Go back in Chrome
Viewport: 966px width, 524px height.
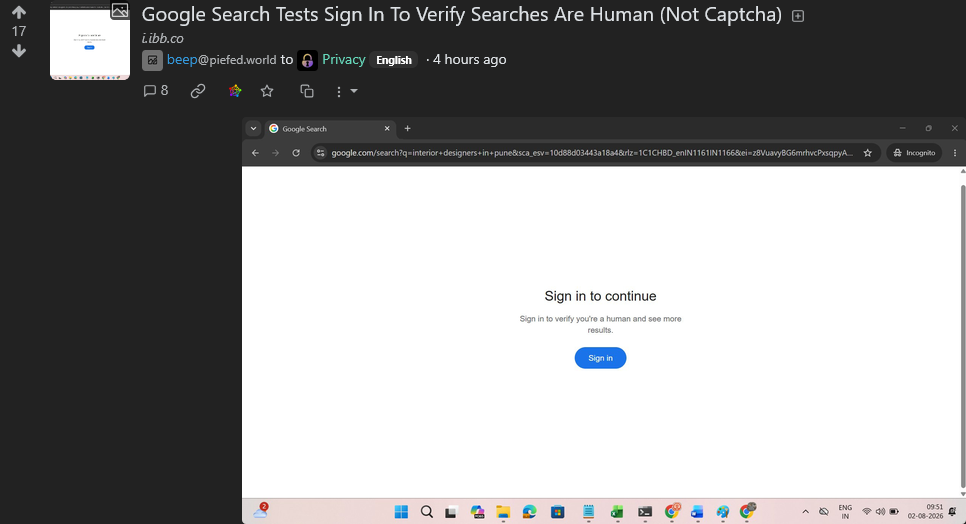[x=255, y=153]
